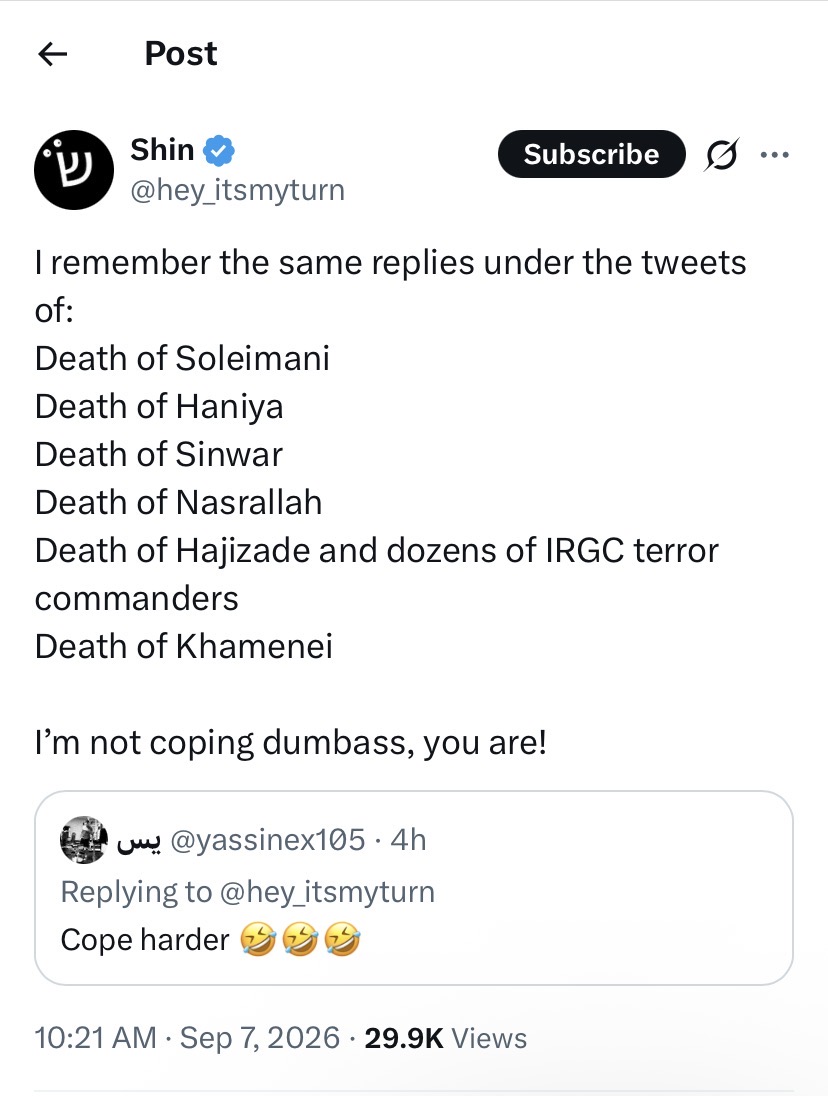The width and height of the screenshot is (828, 1096).
Task: Click the quoted tweet's 4h timestamp
Action: click(x=408, y=839)
